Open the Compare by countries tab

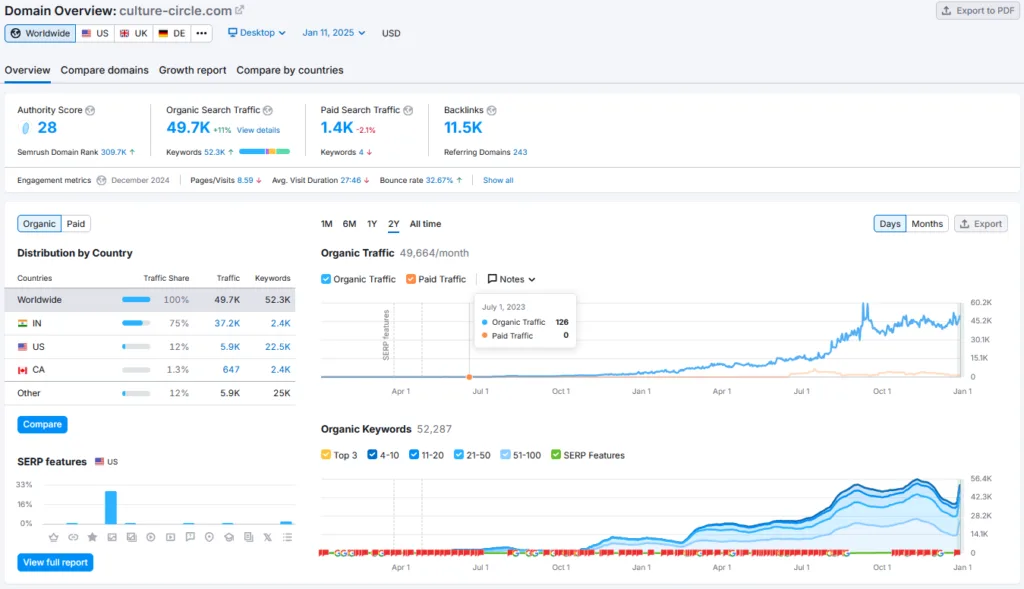click(x=290, y=70)
